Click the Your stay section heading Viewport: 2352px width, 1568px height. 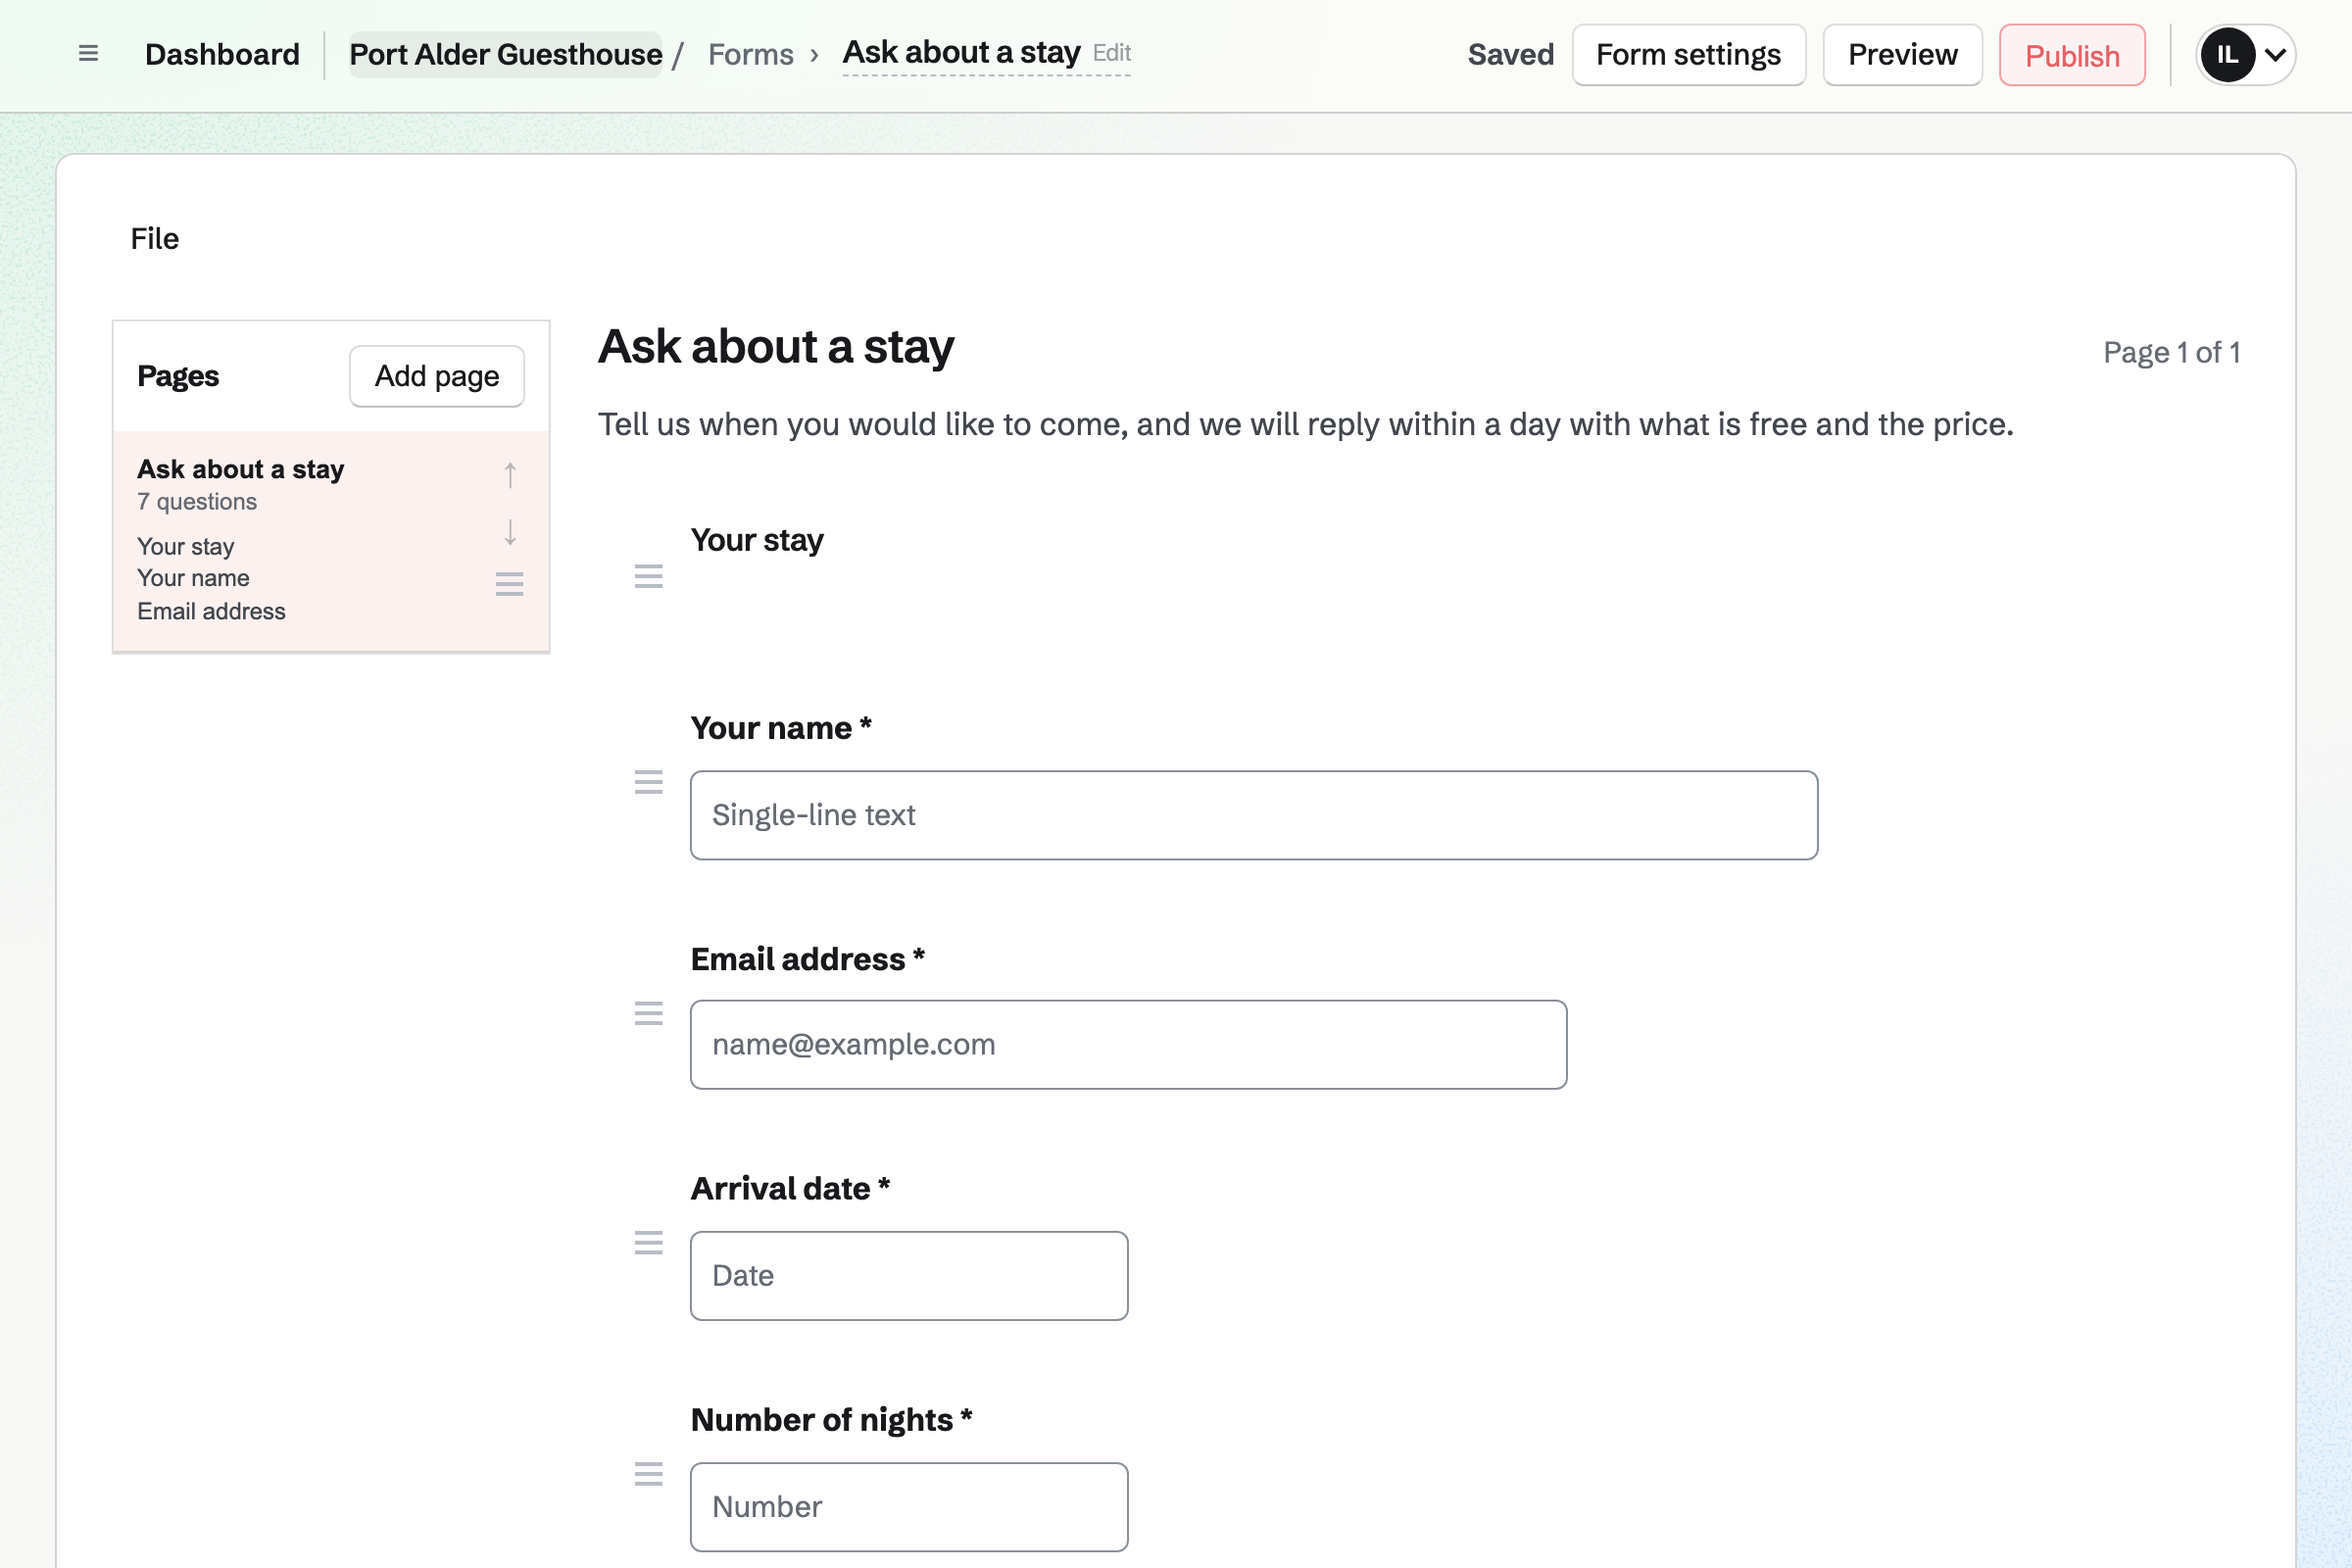tap(757, 540)
